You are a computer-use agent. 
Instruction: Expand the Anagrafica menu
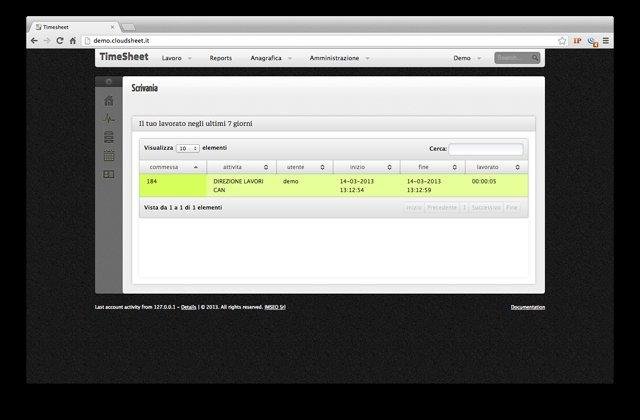[x=271, y=58]
